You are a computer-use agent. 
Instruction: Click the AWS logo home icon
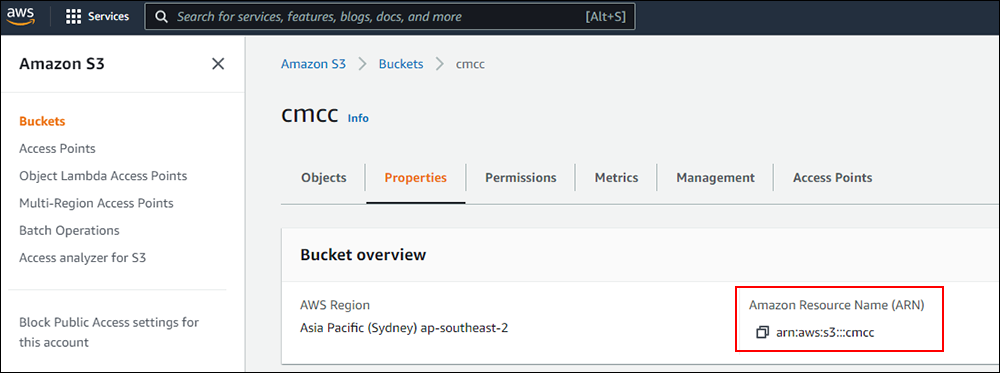point(20,16)
